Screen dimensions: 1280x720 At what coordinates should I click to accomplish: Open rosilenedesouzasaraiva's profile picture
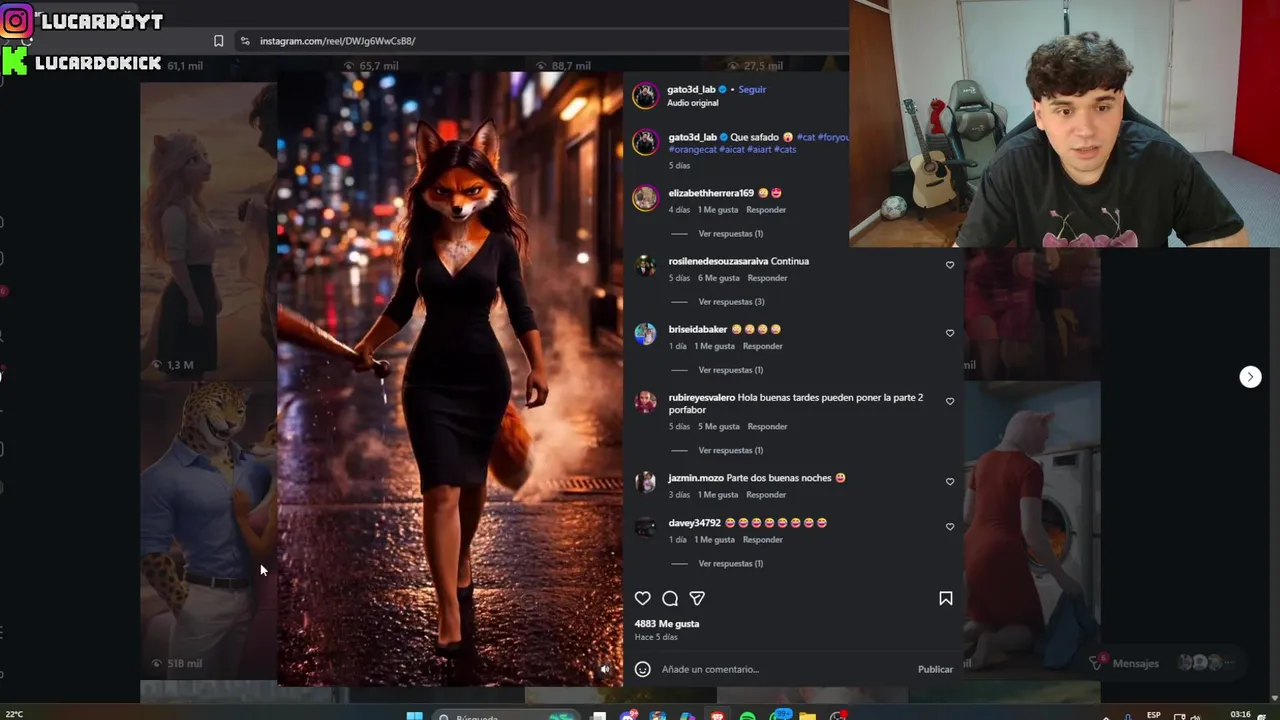(645, 266)
